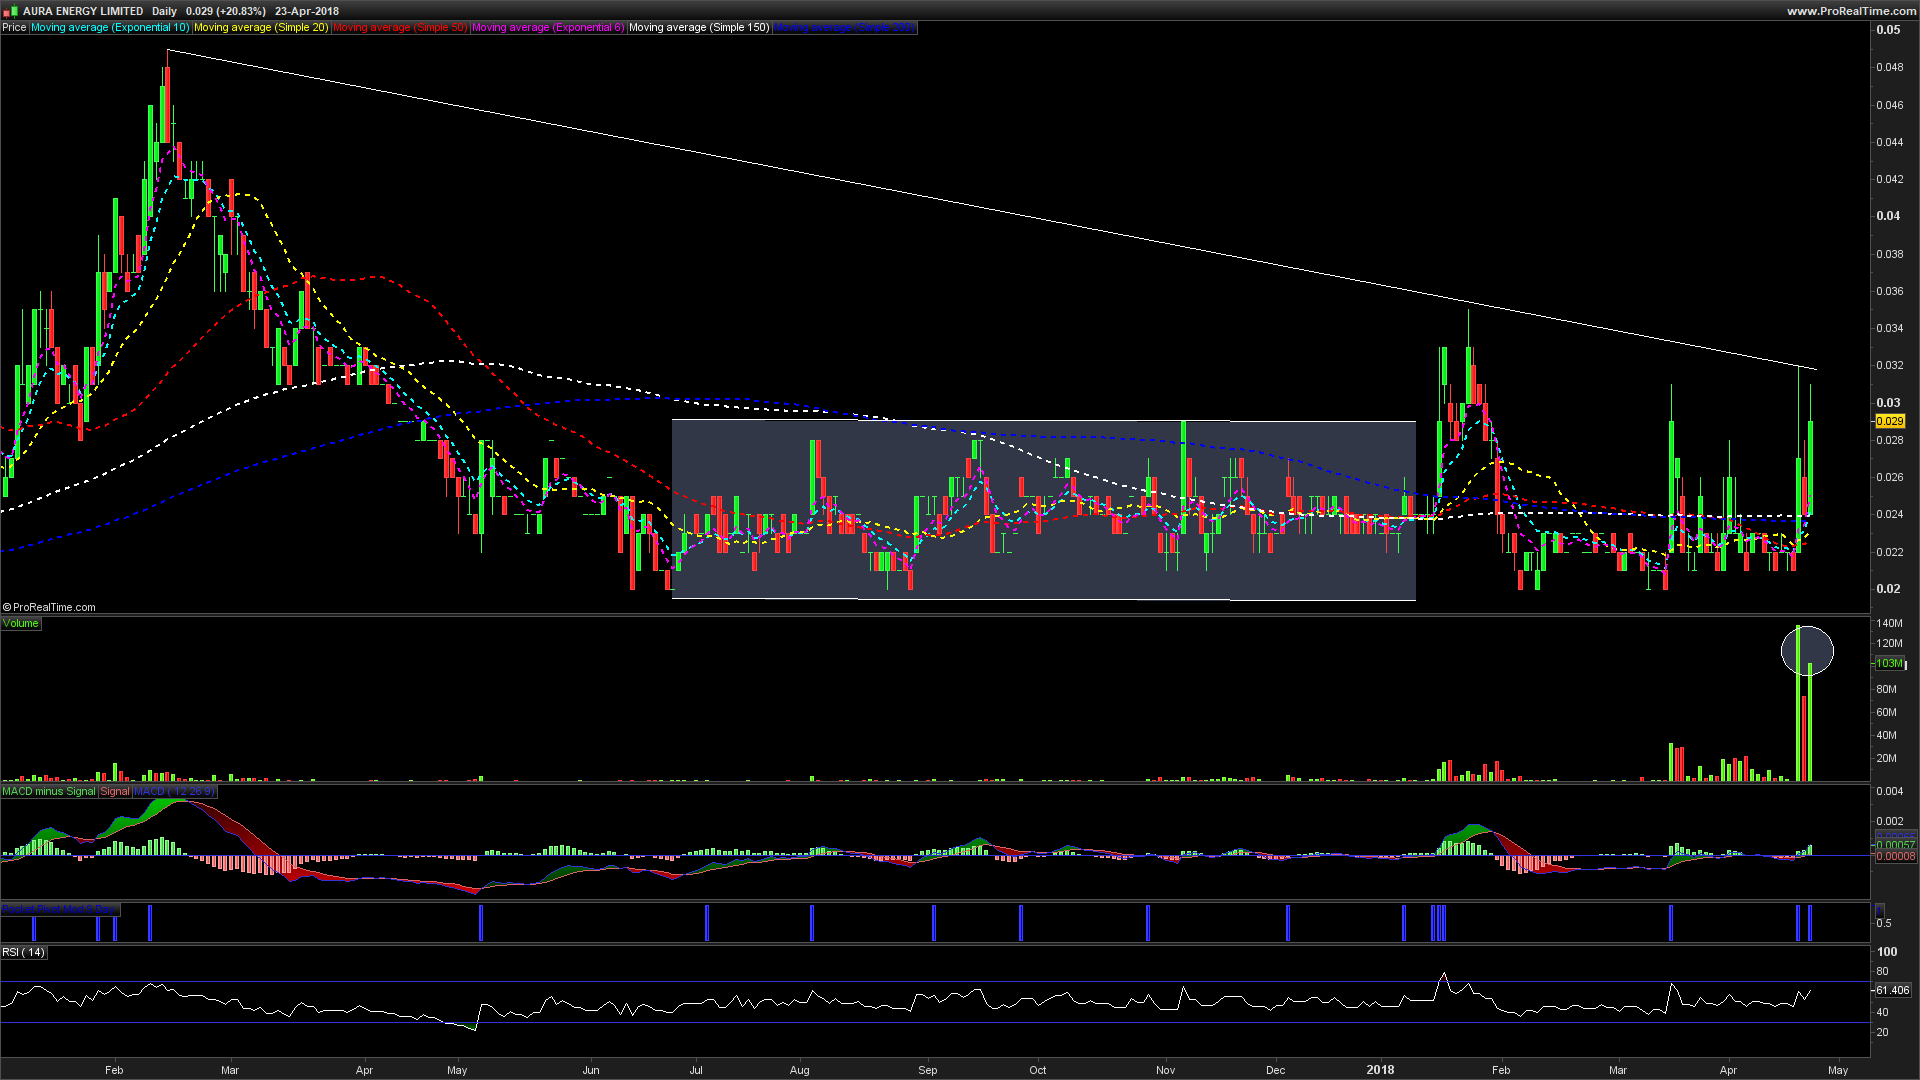This screenshot has width=1920, height=1080.
Task: Click the MACD minus Signal label
Action: point(49,792)
